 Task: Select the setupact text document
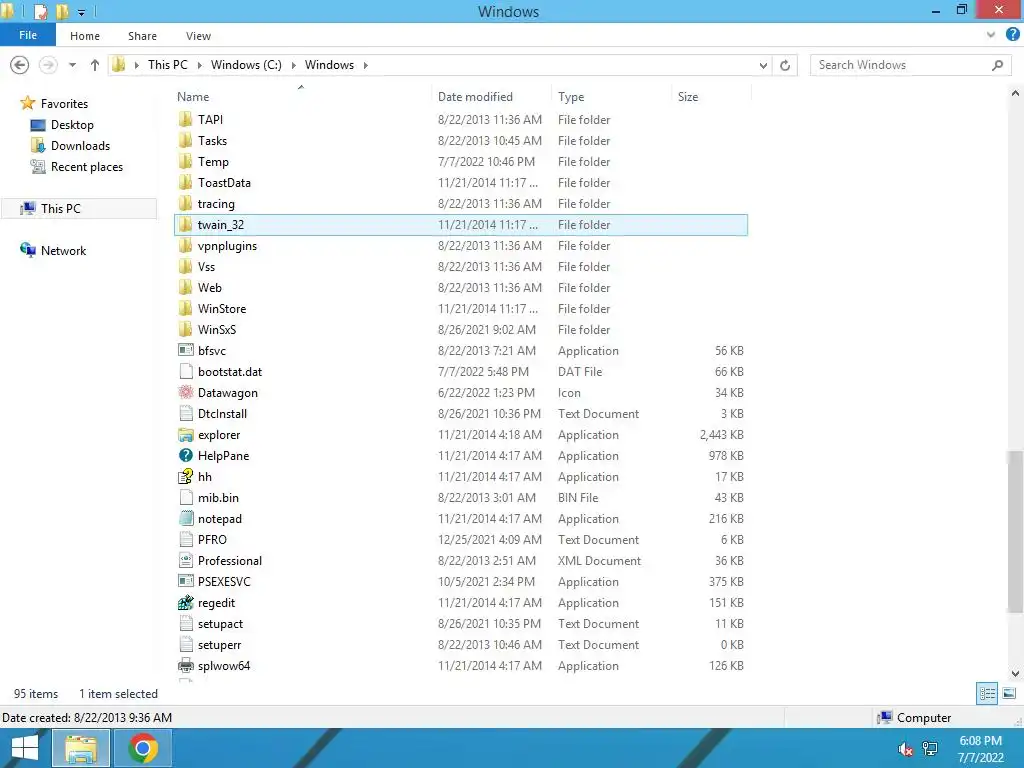460,624
